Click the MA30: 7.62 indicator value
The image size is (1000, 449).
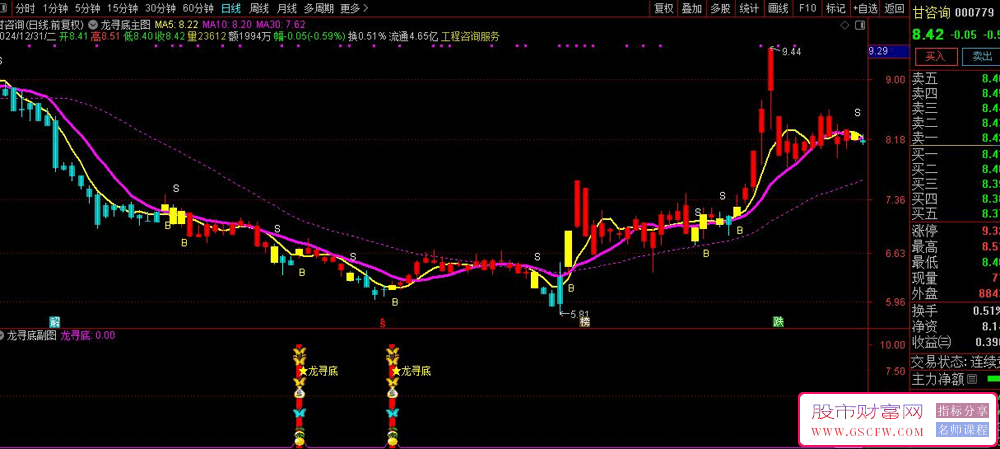281,24
